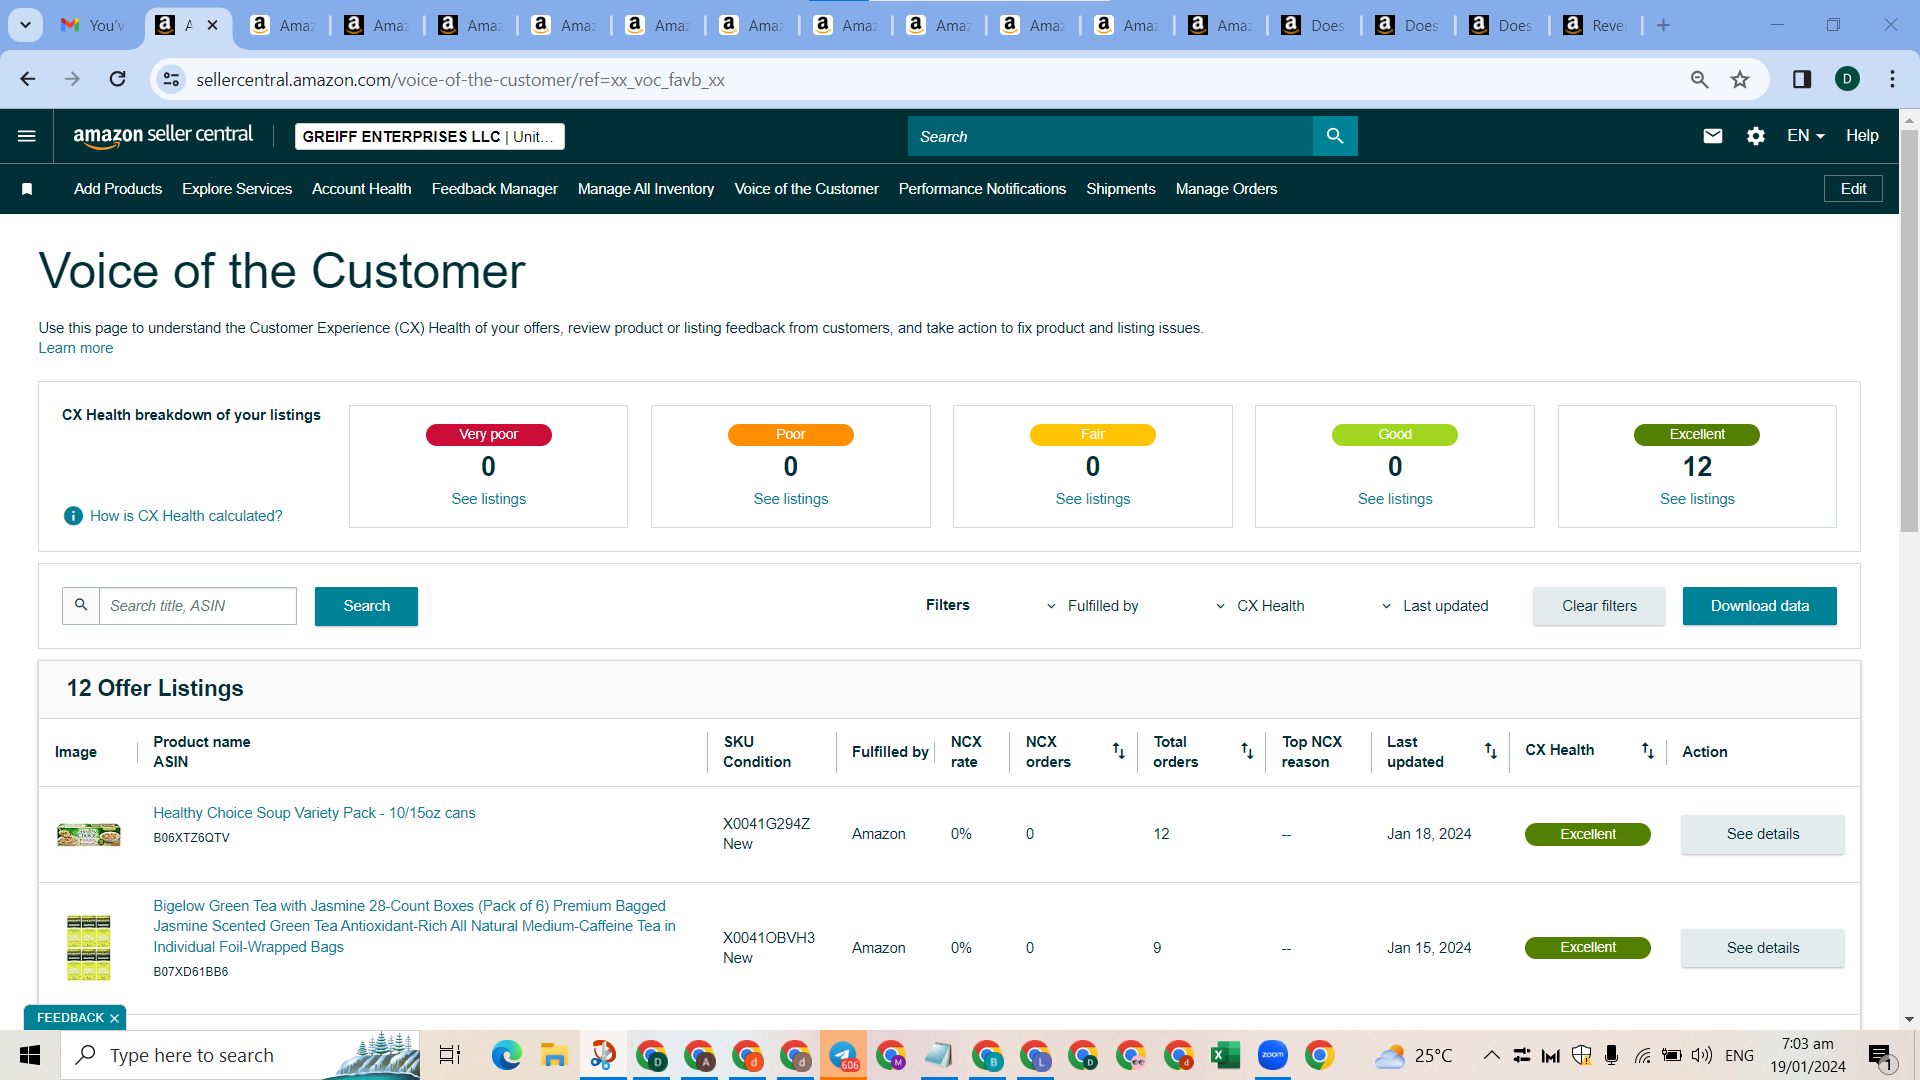This screenshot has height=1080, width=1920.
Task: See listings under Excellent
Action: (x=1697, y=499)
